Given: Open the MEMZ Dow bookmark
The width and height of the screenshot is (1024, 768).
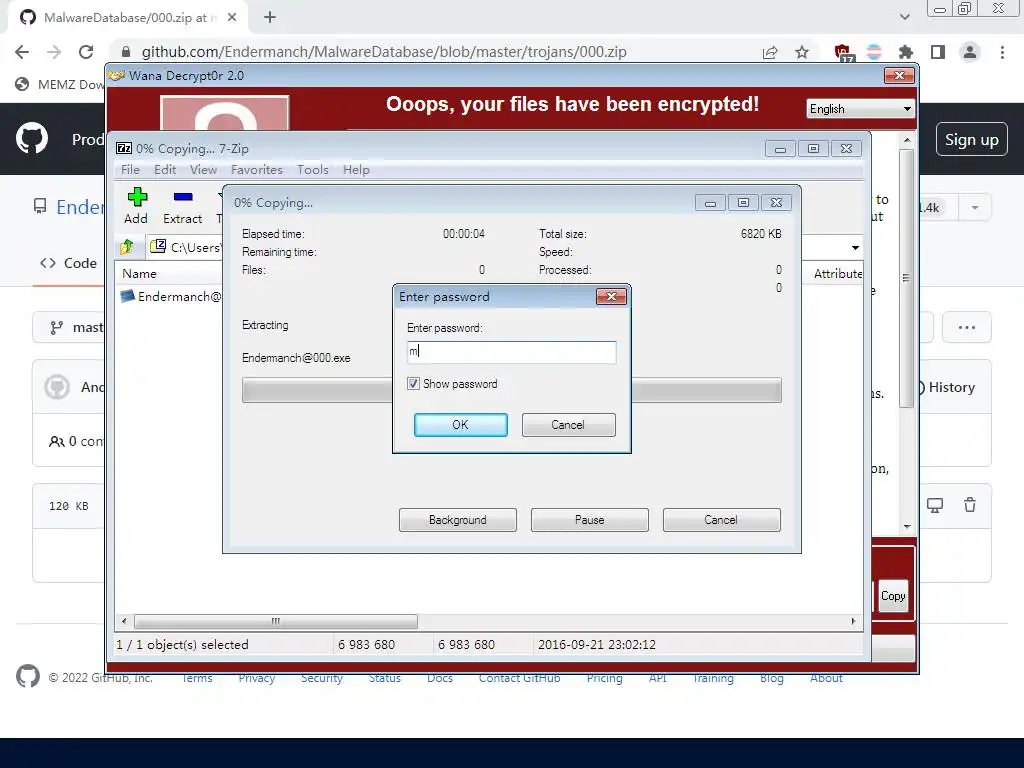Looking at the screenshot, I should pyautogui.click(x=59, y=84).
